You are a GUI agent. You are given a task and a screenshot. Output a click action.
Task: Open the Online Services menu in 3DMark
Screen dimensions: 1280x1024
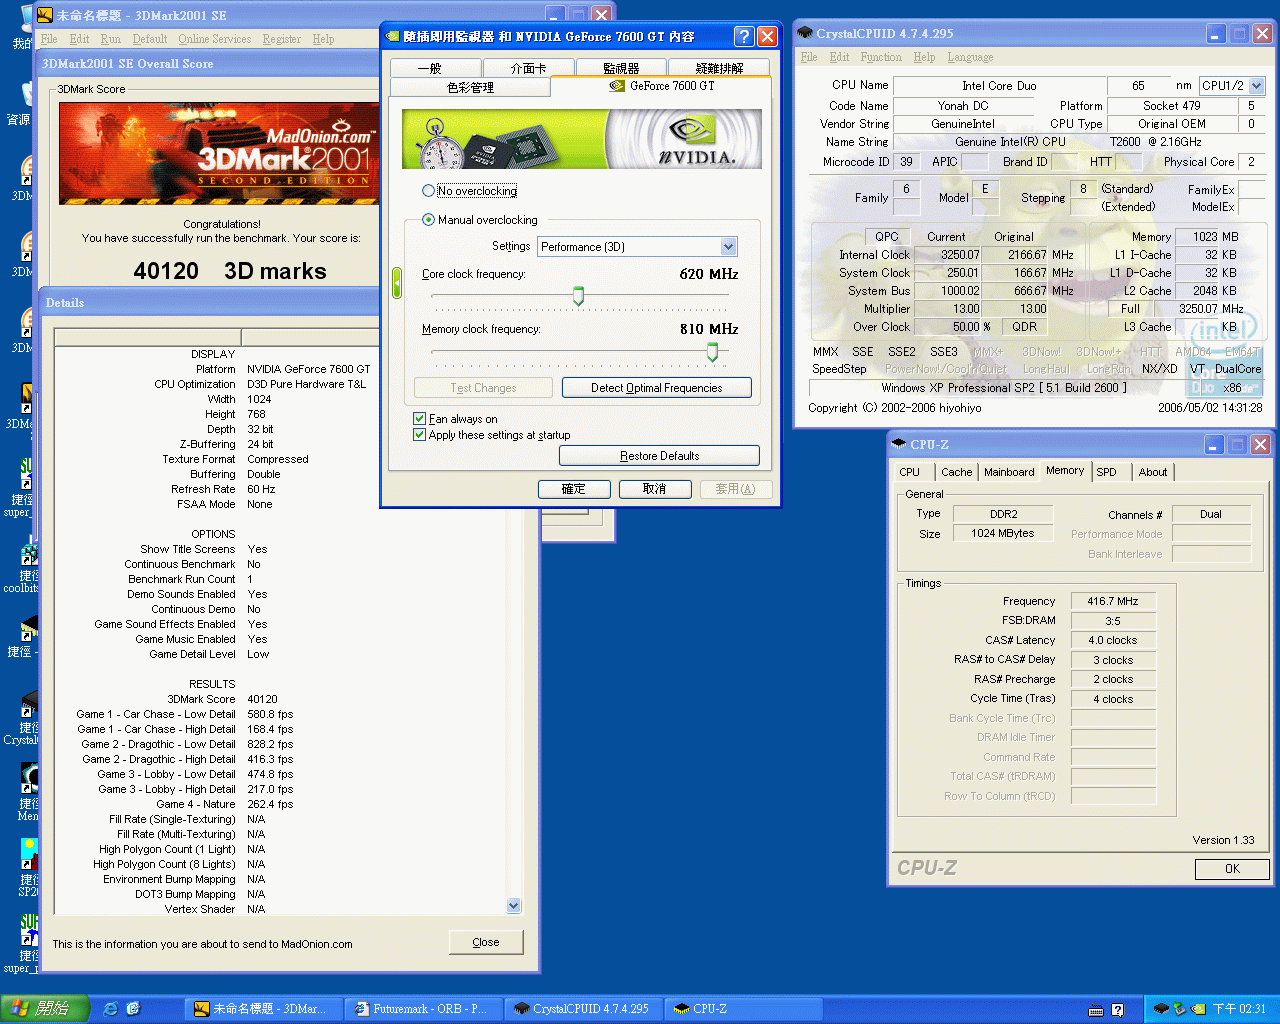pos(215,39)
